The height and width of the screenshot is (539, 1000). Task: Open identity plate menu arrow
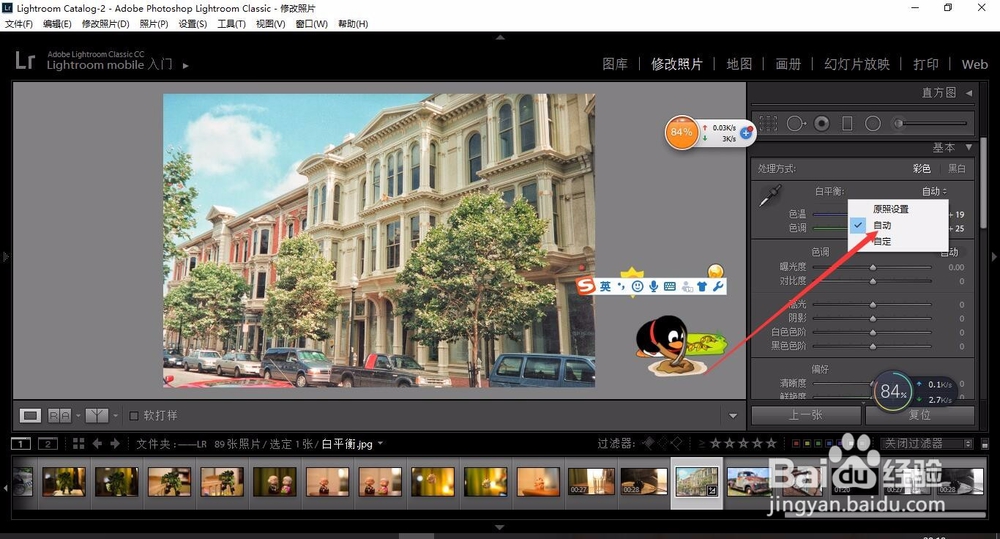click(186, 65)
